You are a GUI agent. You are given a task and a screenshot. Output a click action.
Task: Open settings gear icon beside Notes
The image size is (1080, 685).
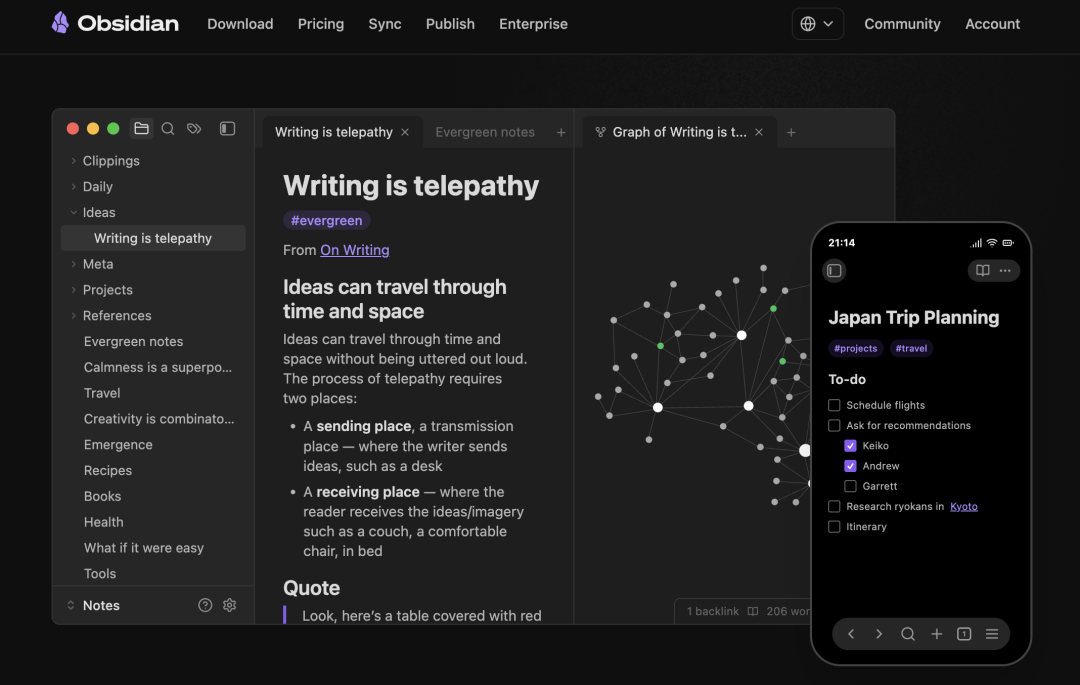coord(229,605)
